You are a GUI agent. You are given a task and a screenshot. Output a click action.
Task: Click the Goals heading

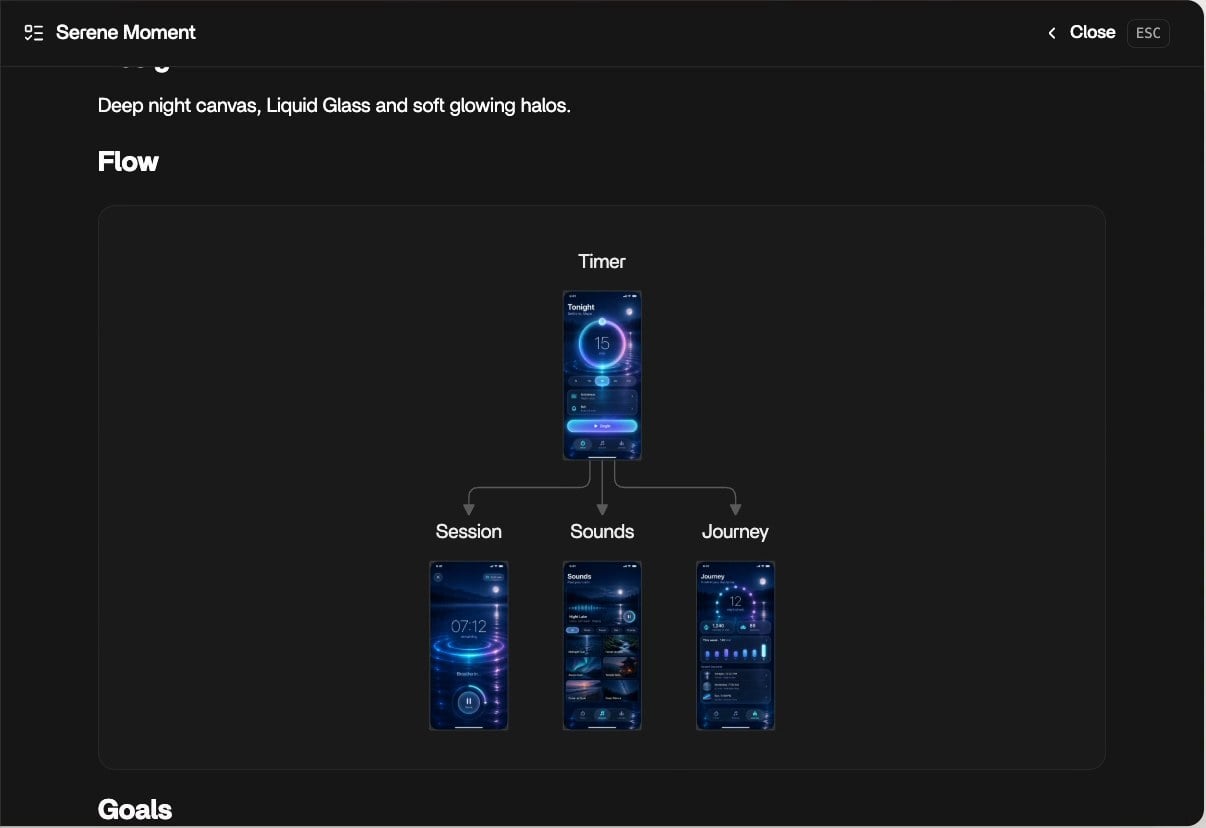pos(135,809)
